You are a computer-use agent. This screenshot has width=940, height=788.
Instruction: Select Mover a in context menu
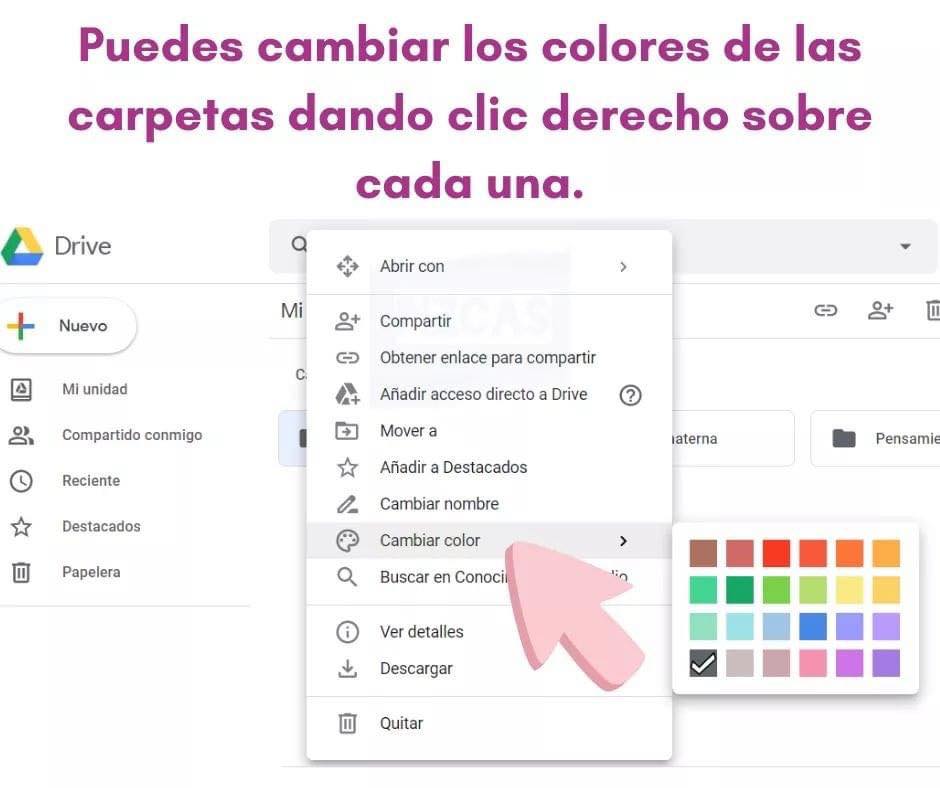click(x=408, y=431)
